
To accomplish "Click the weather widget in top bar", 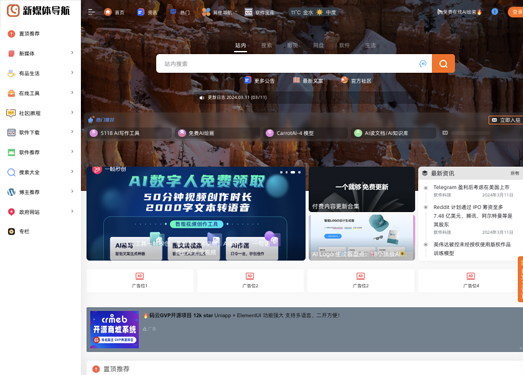I will pyautogui.click(x=313, y=12).
